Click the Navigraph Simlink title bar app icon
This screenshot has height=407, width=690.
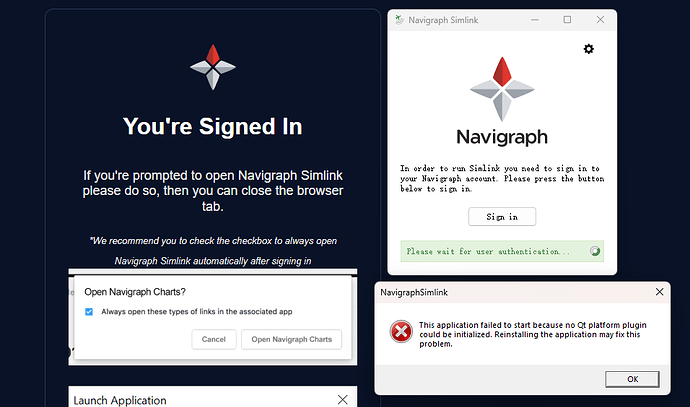tap(399, 20)
